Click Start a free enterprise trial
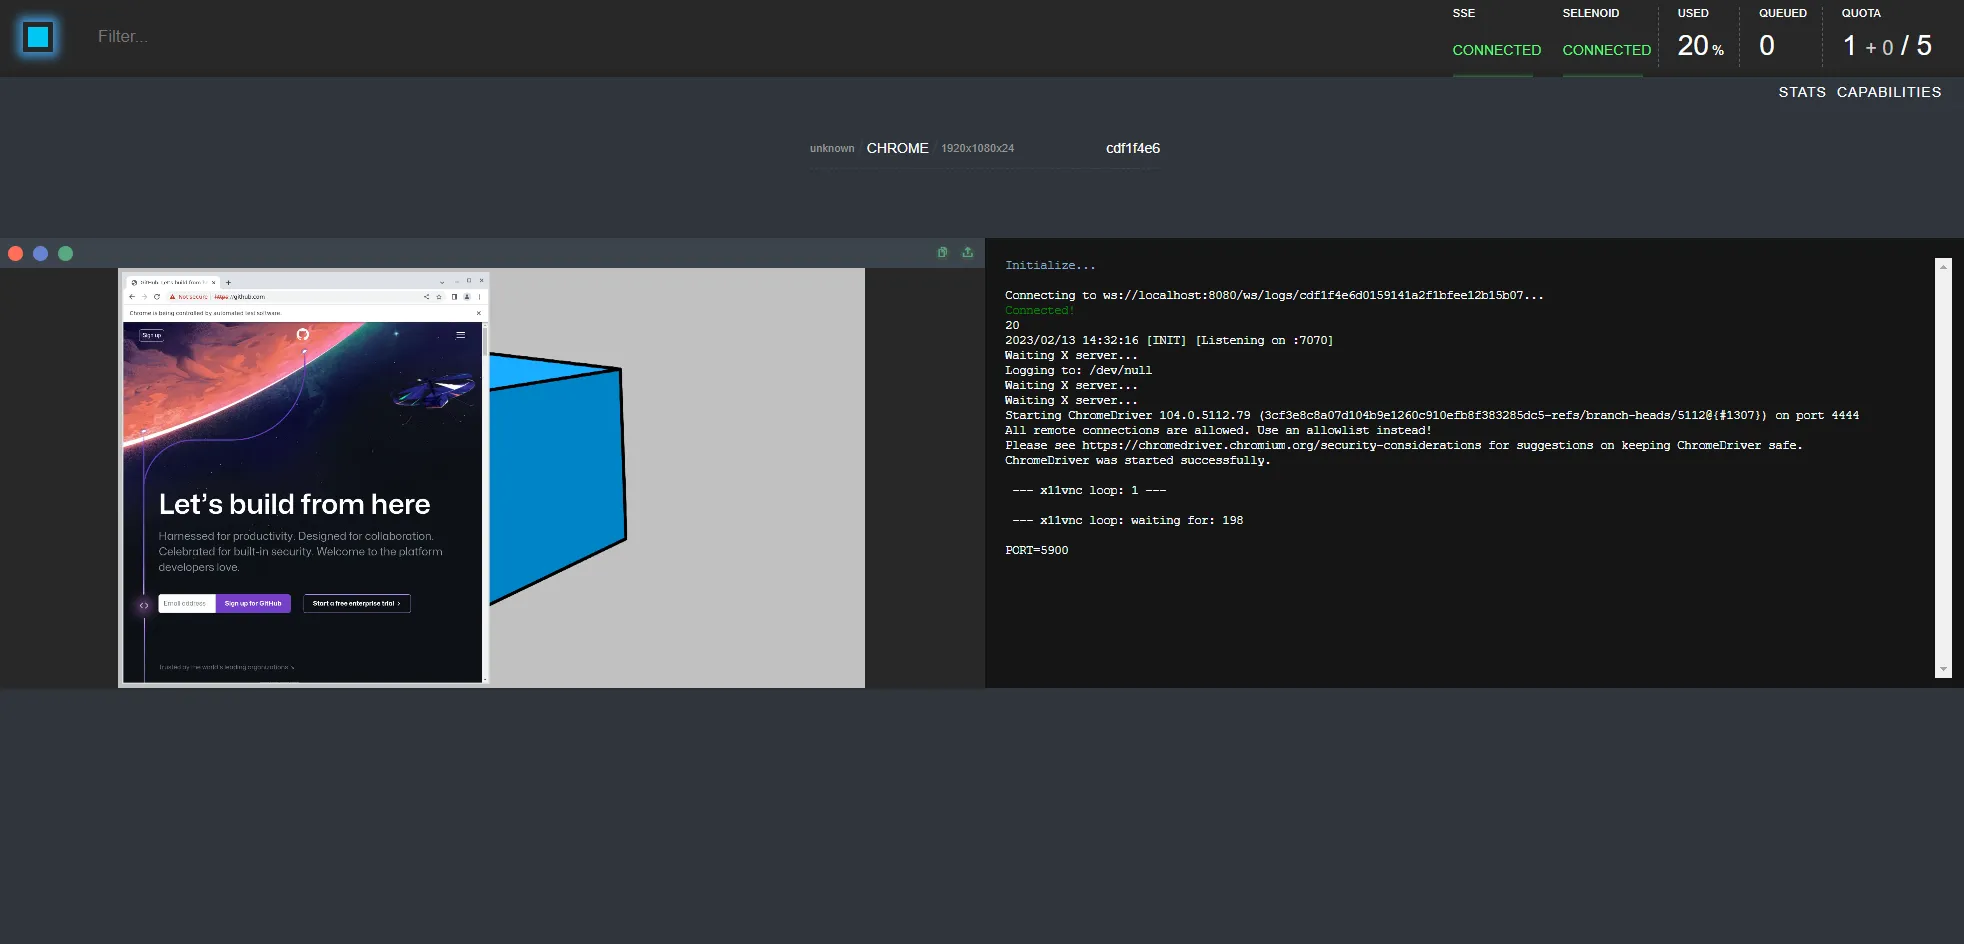 point(356,603)
